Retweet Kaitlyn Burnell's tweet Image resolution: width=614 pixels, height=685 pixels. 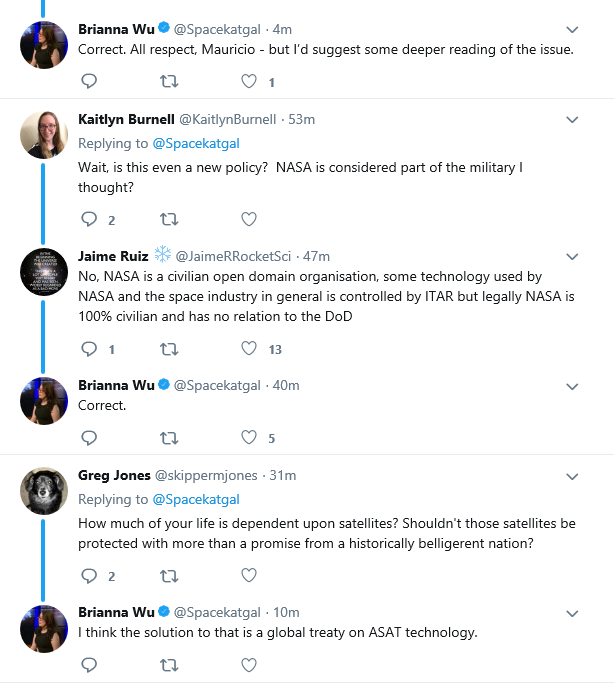click(x=169, y=219)
